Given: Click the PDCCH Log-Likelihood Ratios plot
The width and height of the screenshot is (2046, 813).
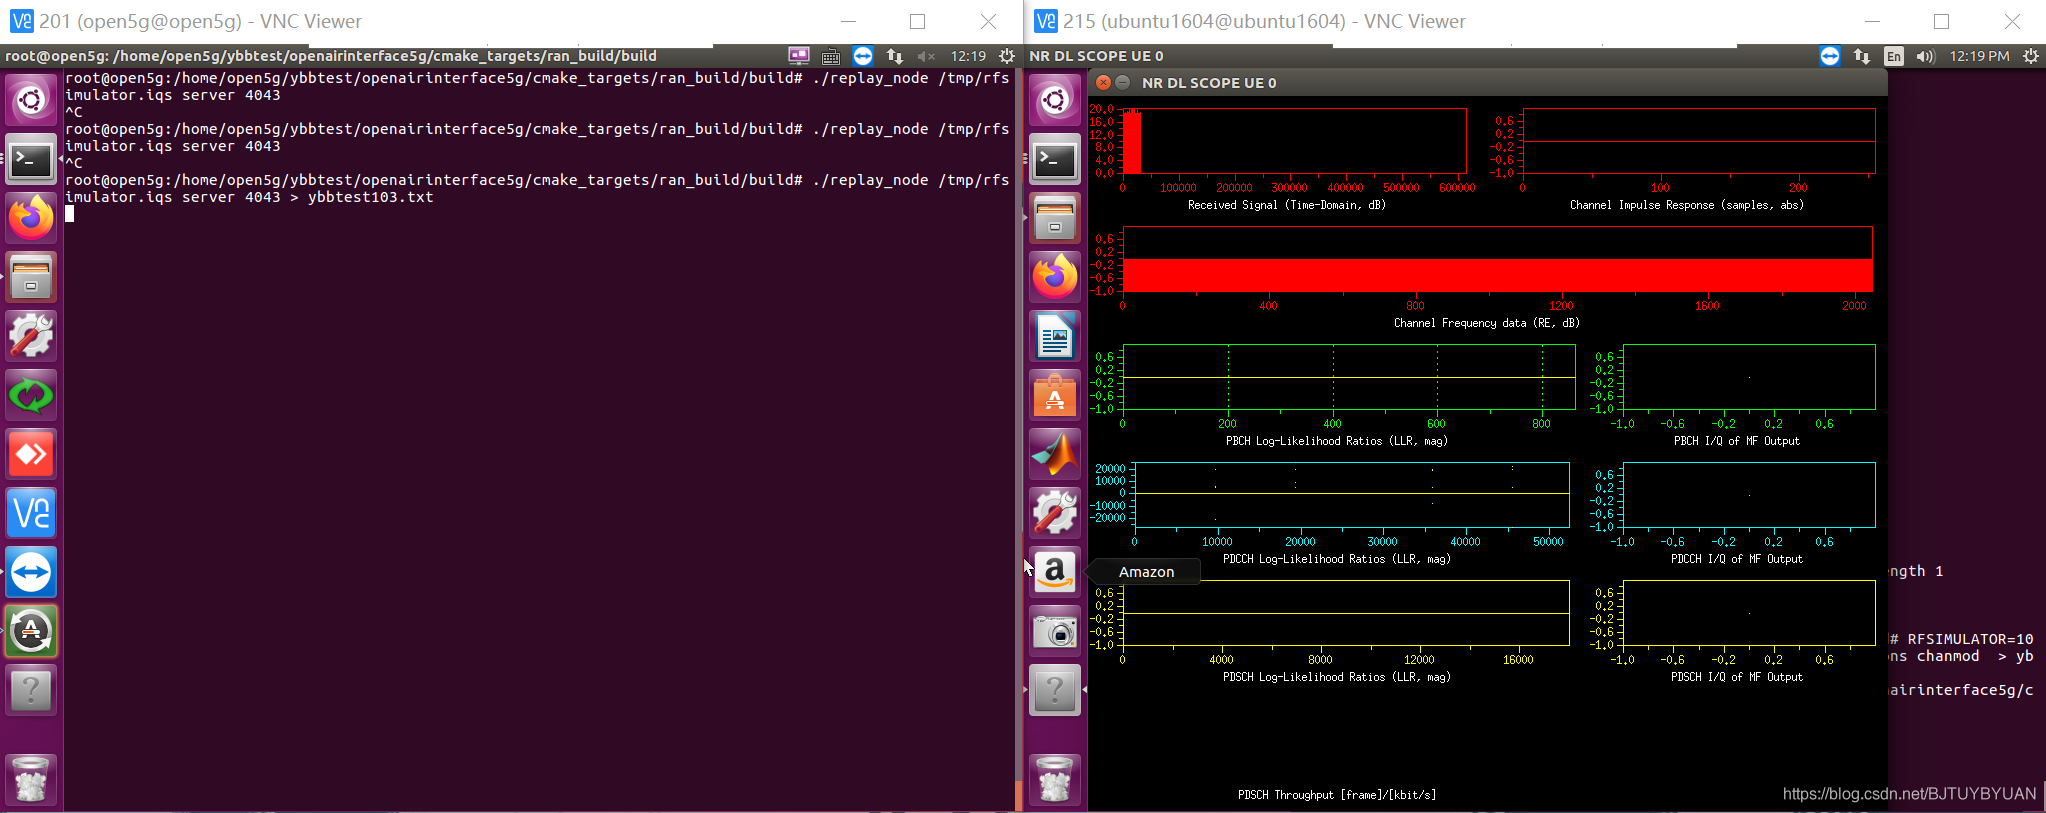Looking at the screenshot, I should (1352, 495).
